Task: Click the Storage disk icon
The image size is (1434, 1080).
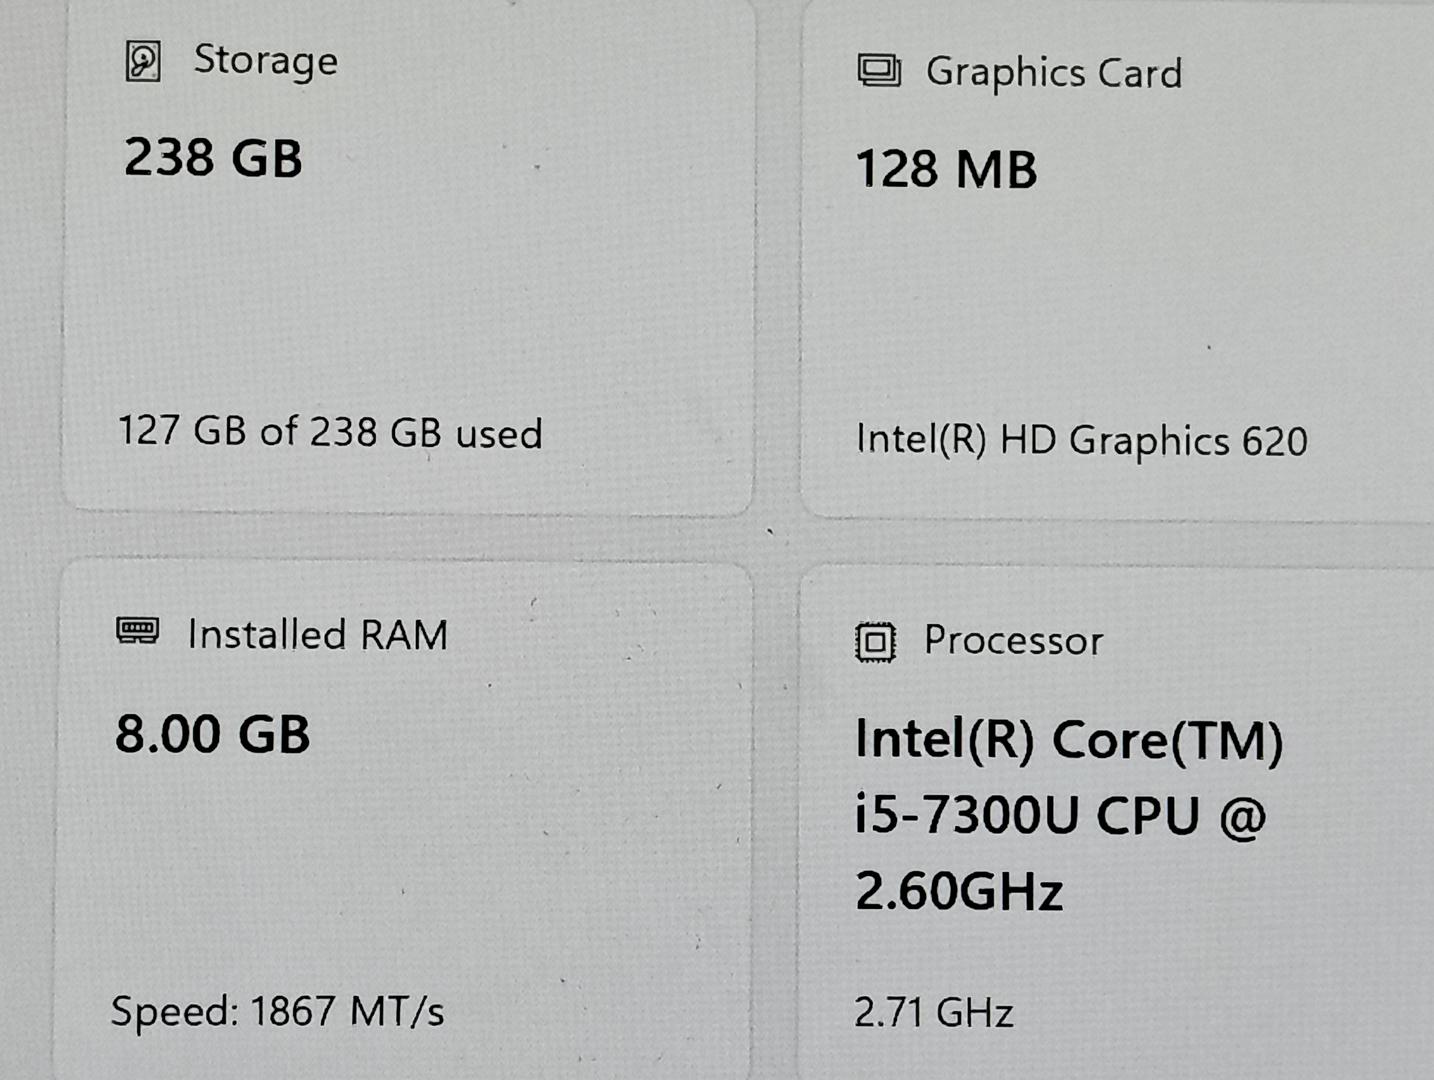Action: (x=143, y=61)
